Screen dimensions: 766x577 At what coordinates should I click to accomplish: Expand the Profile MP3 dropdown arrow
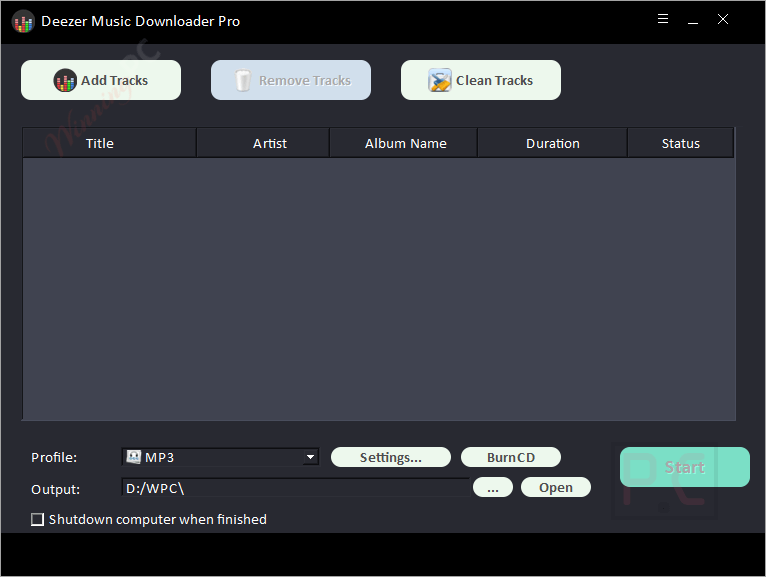coord(310,457)
